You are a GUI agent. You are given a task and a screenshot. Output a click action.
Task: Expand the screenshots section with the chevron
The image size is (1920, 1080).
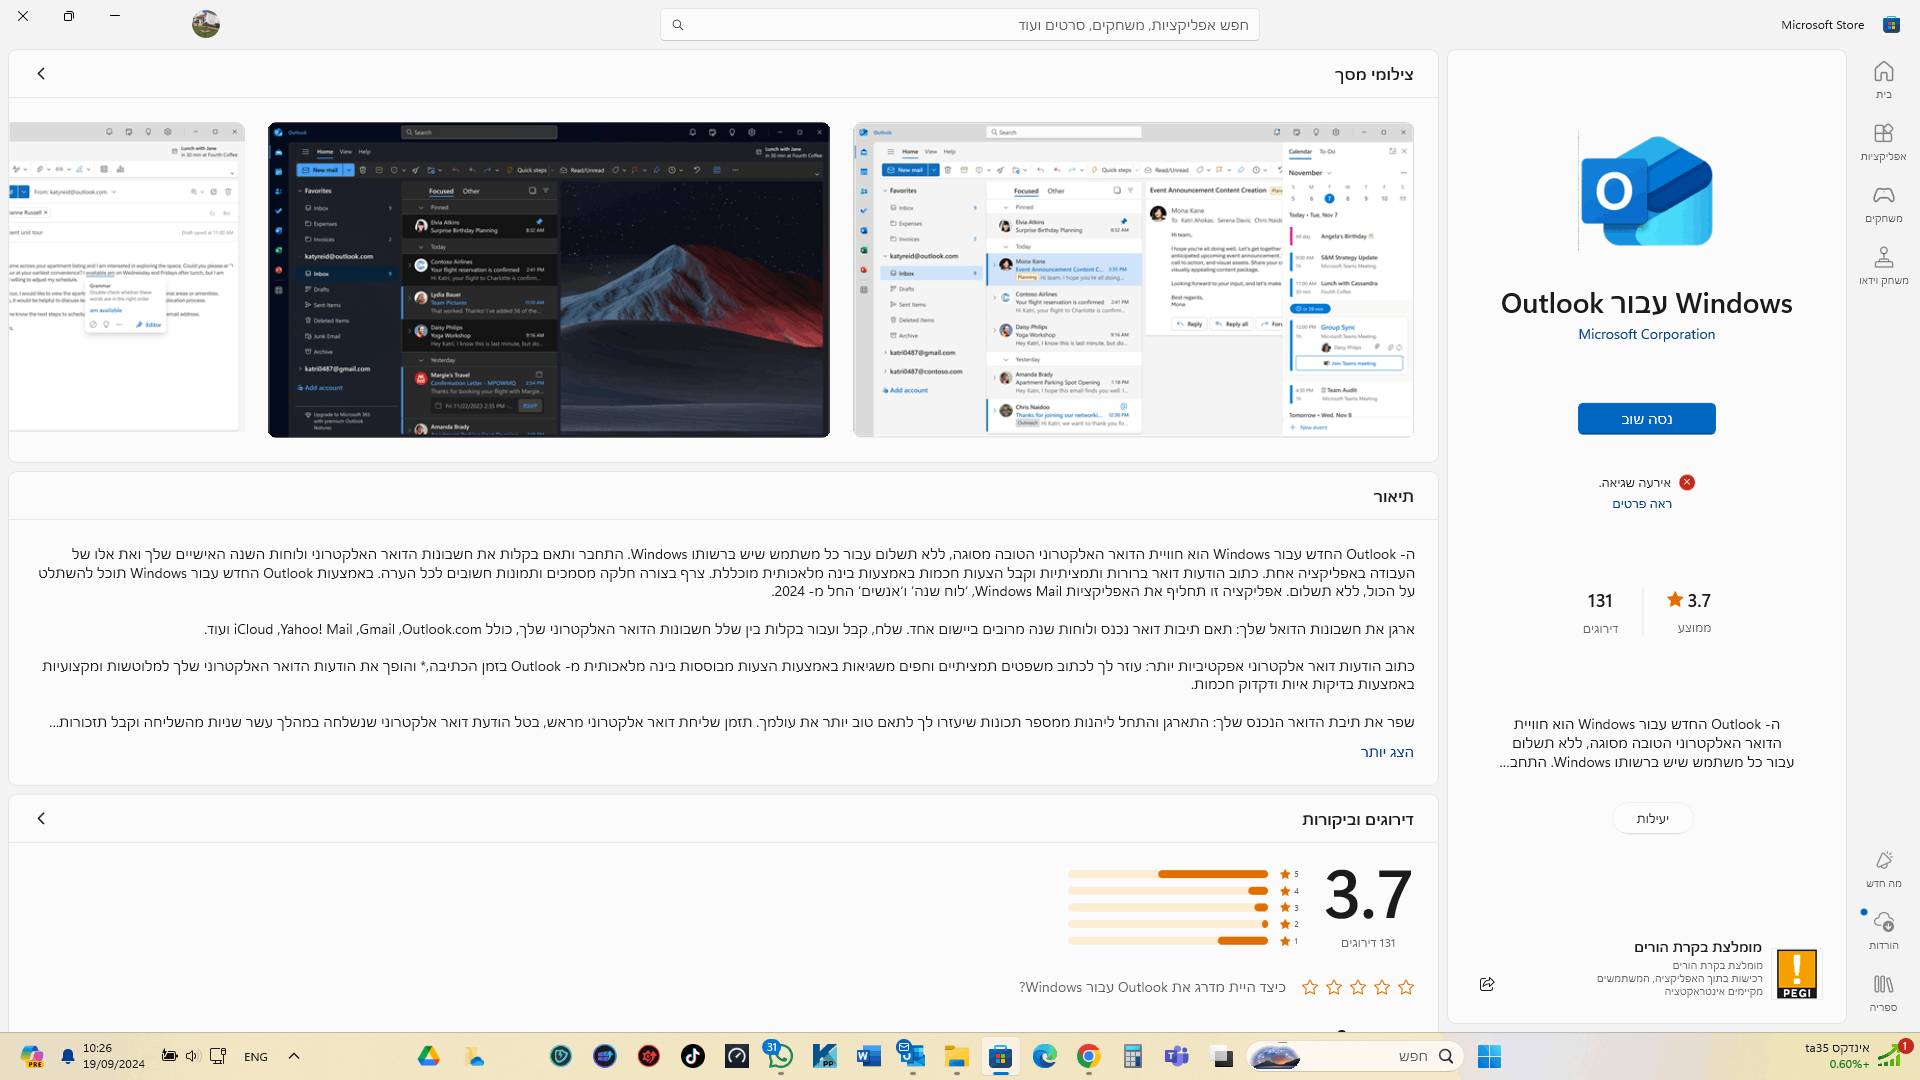tap(41, 73)
